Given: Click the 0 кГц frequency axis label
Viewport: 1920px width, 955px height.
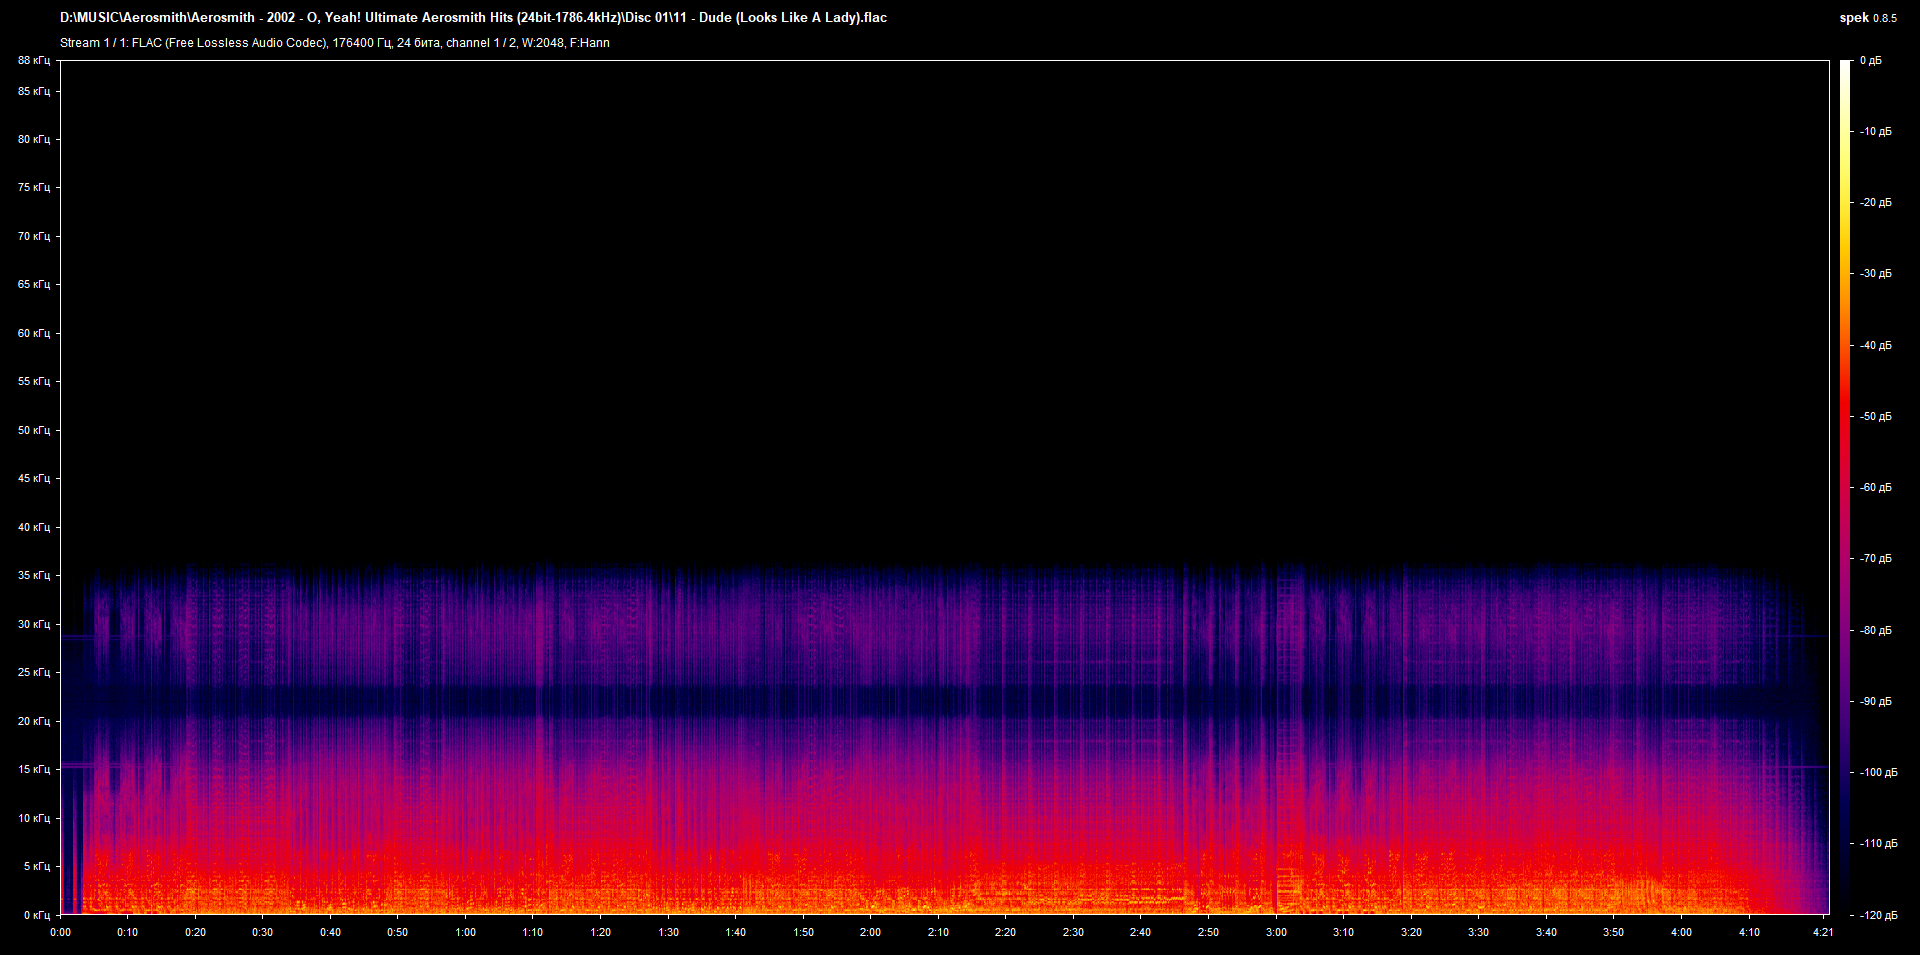Looking at the screenshot, I should tap(36, 915).
